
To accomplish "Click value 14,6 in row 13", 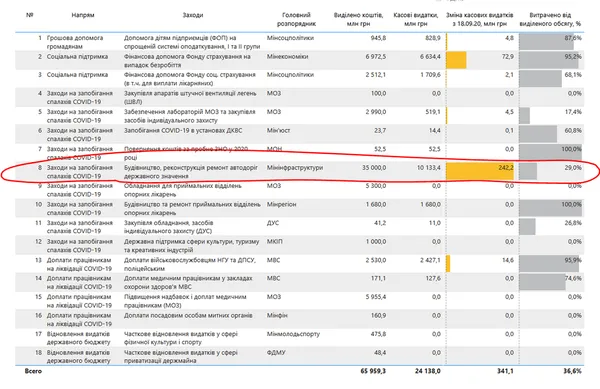I will tap(507, 260).
